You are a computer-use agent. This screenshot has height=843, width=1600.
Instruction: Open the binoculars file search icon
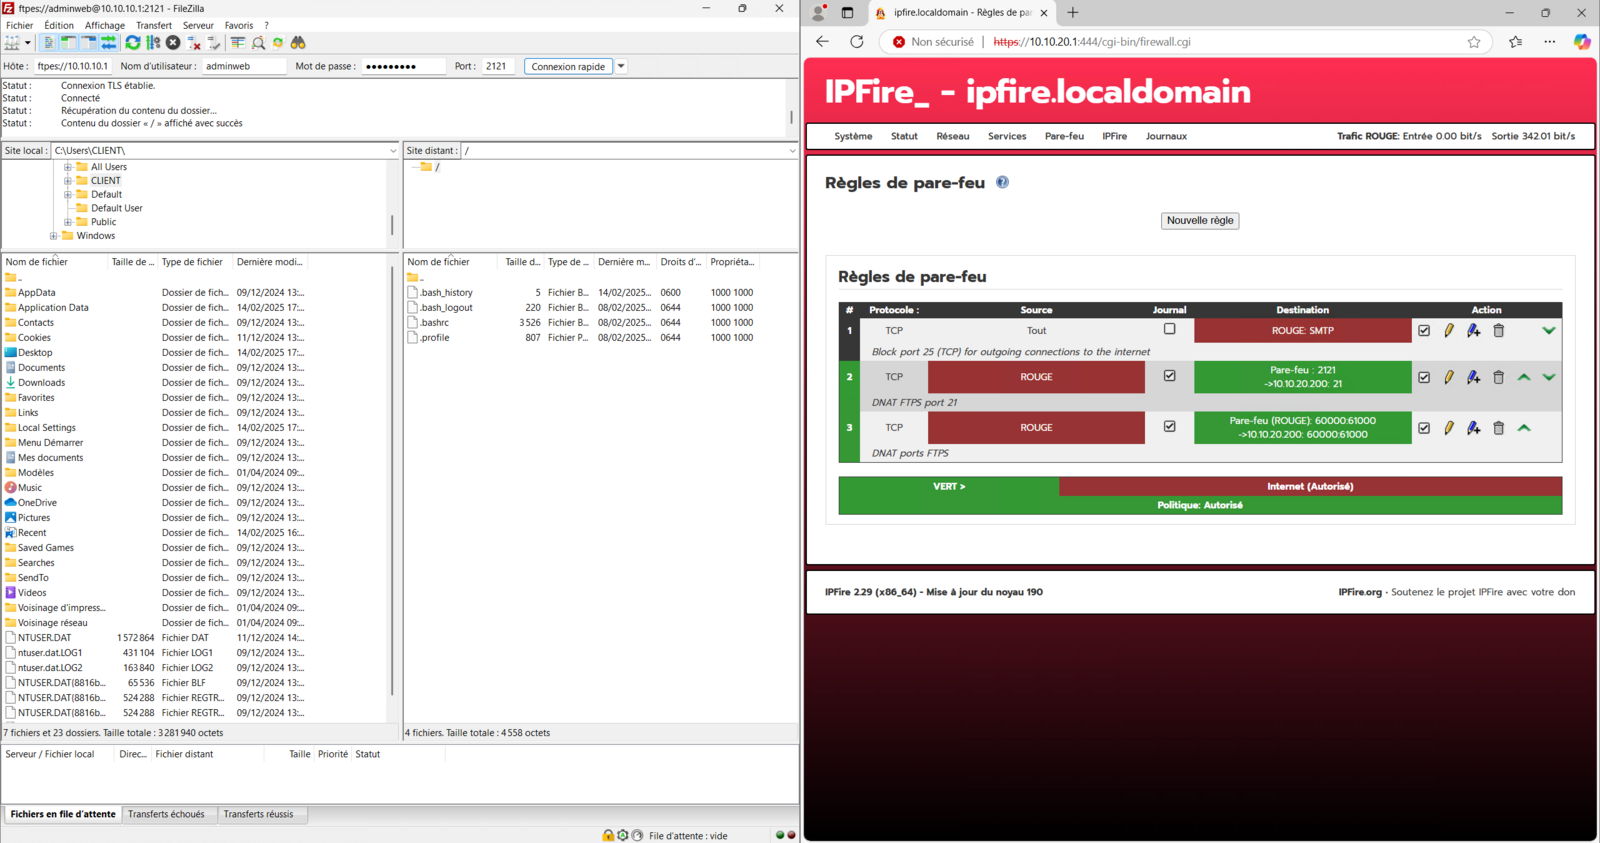point(298,43)
